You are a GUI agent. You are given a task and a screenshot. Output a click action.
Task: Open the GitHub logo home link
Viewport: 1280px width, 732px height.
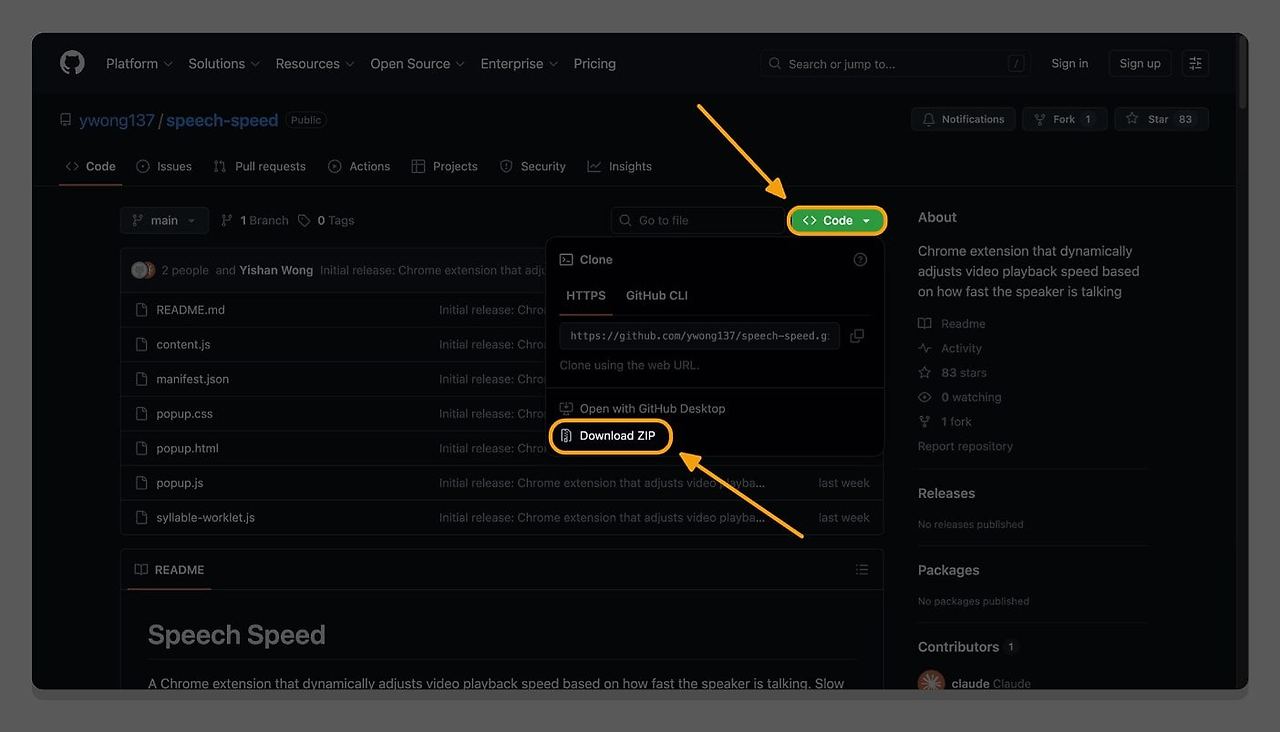point(72,63)
